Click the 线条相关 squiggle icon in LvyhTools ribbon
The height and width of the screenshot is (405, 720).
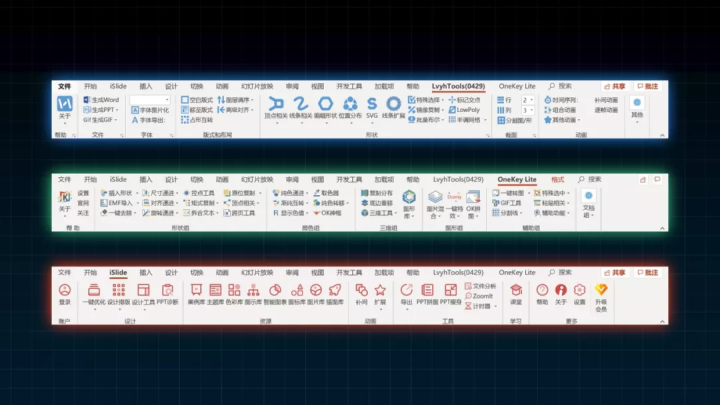pyautogui.click(x=301, y=104)
